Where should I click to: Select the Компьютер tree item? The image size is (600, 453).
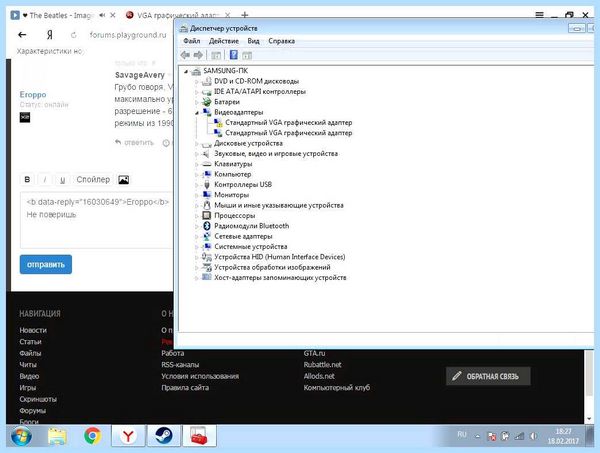click(233, 174)
